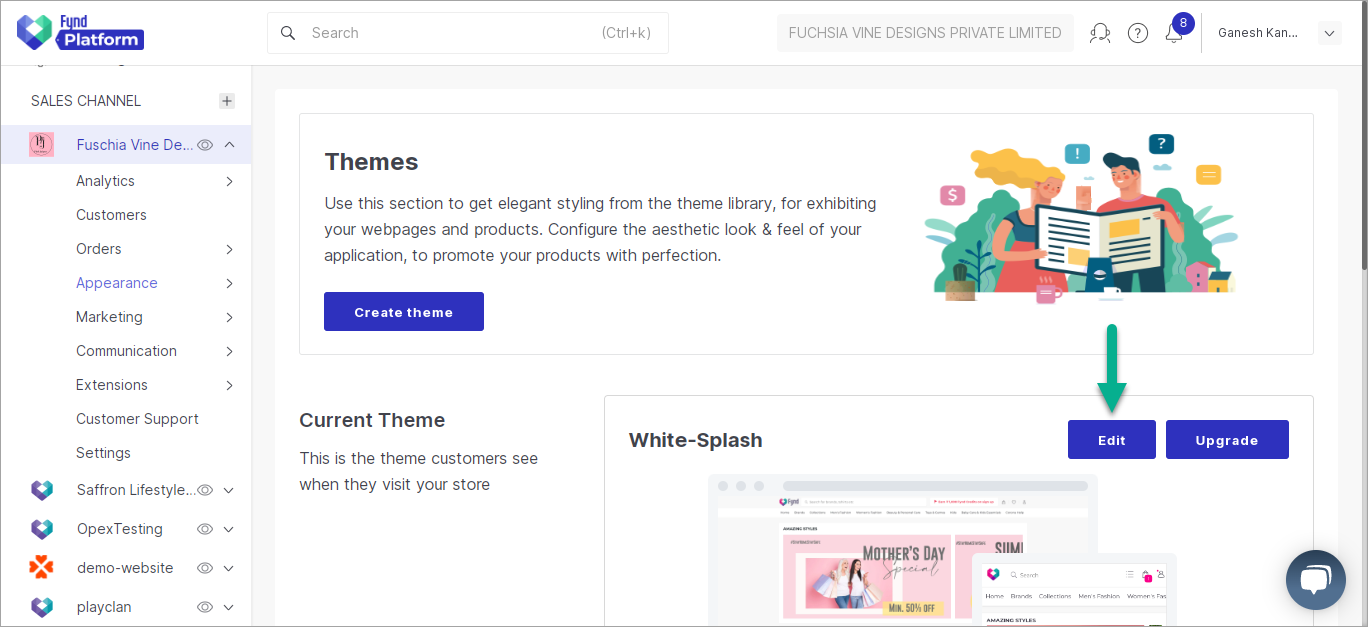This screenshot has height=627, width=1368.
Task: Open Orders in the sidebar
Action: coord(99,249)
